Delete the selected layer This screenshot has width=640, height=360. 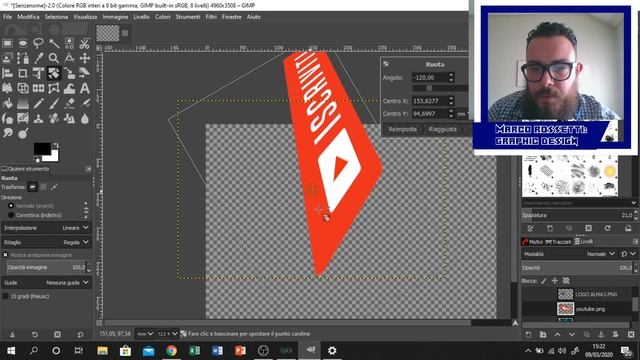click(631, 335)
